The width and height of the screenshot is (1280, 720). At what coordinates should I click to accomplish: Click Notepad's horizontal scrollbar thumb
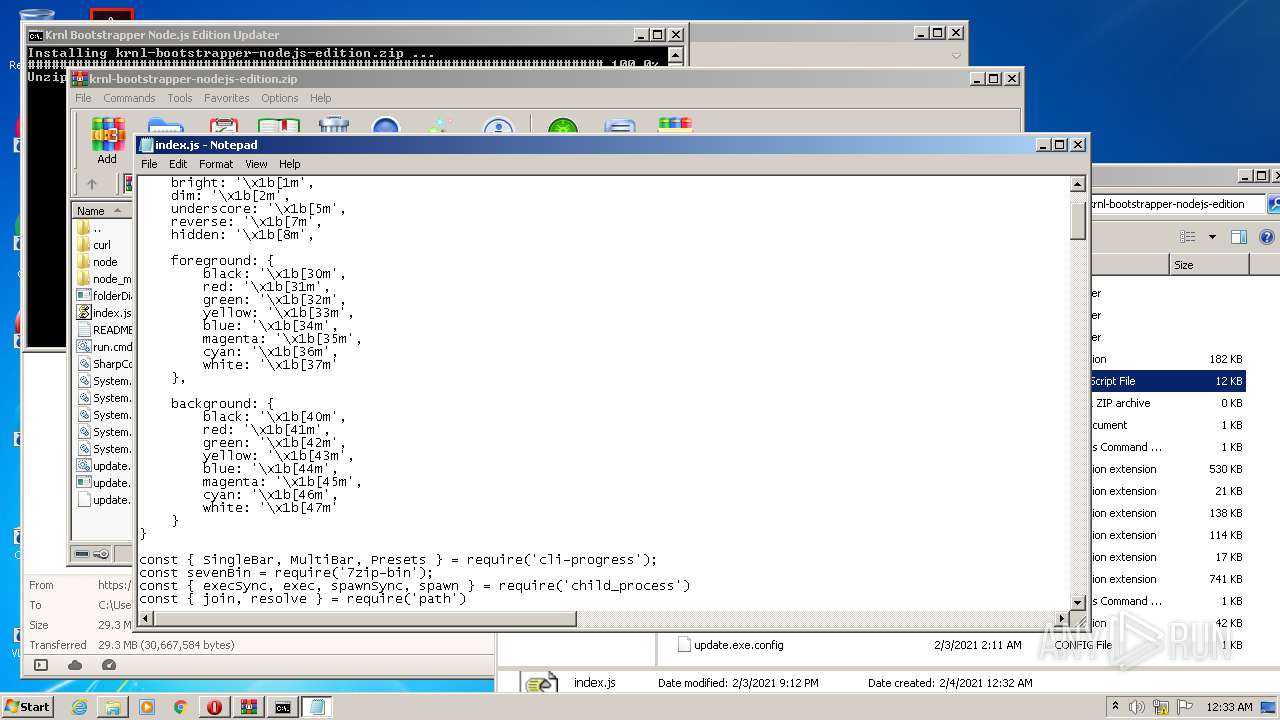click(365, 619)
